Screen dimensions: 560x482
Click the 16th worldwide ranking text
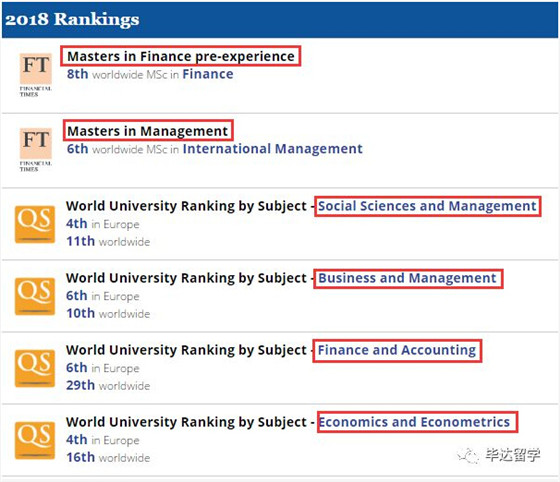[108, 457]
